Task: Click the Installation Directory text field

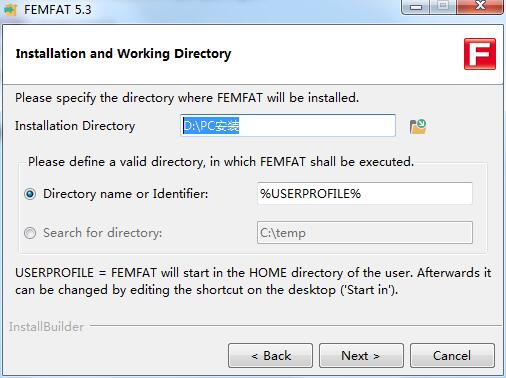Action: 288,126
